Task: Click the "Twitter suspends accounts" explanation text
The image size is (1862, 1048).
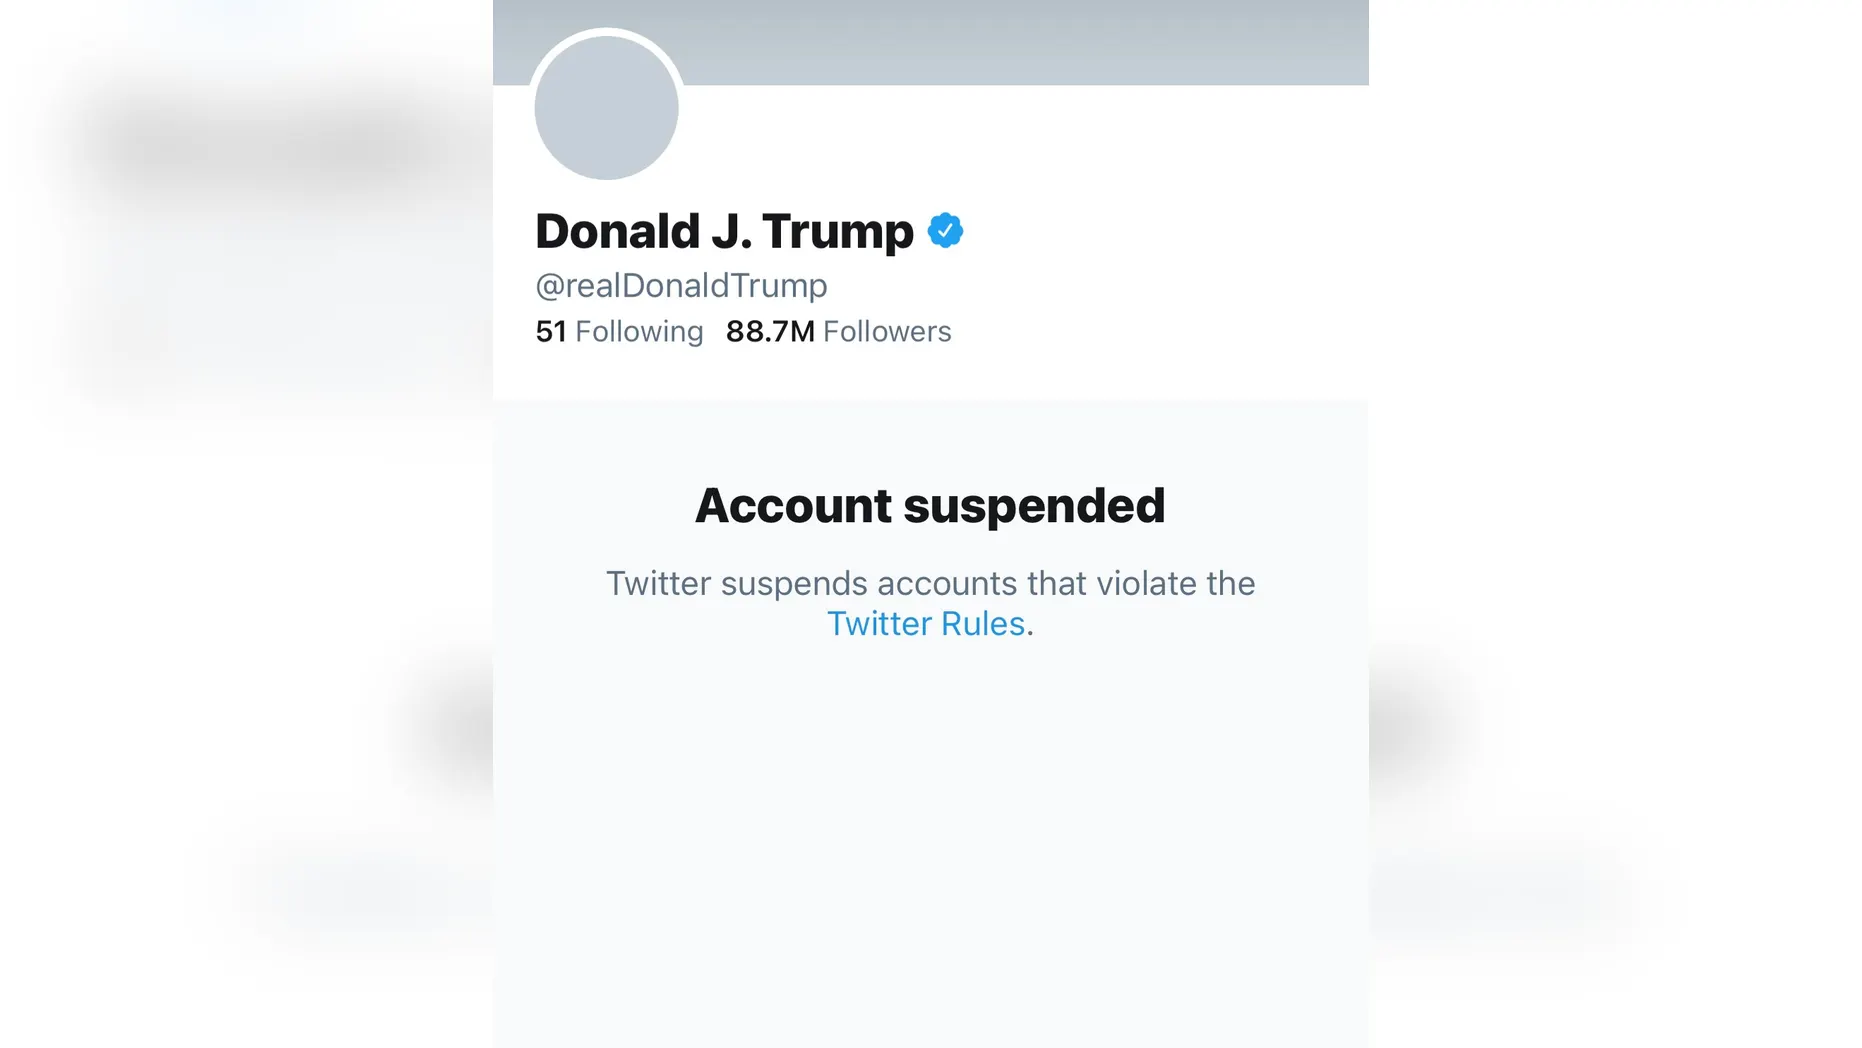Action: coord(930,583)
